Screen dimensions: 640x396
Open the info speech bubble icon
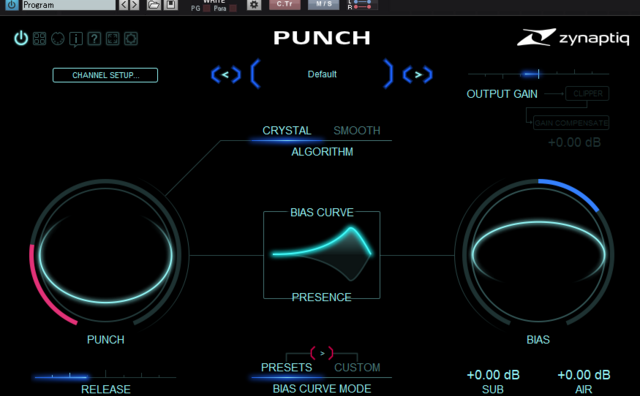[x=76, y=39]
